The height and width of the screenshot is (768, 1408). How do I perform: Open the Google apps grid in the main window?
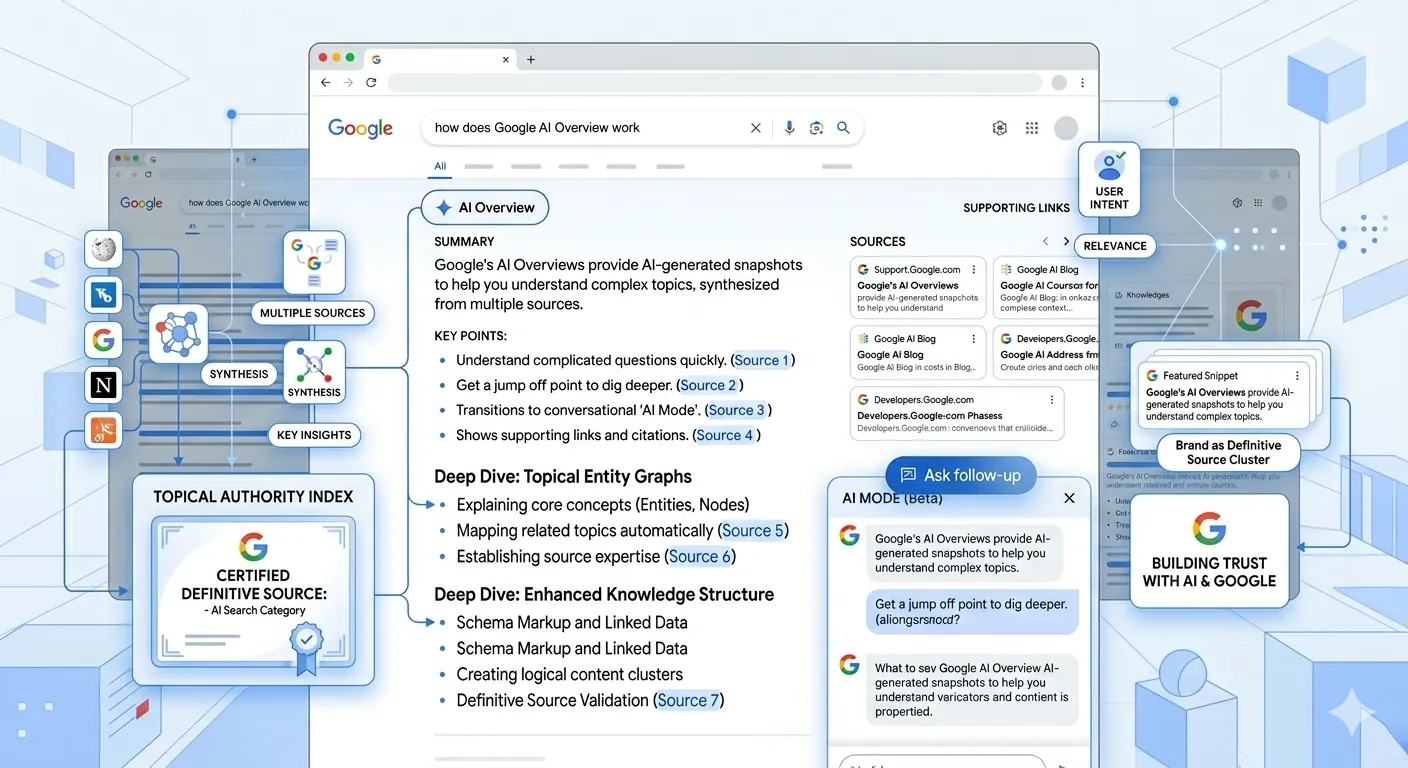(1032, 128)
